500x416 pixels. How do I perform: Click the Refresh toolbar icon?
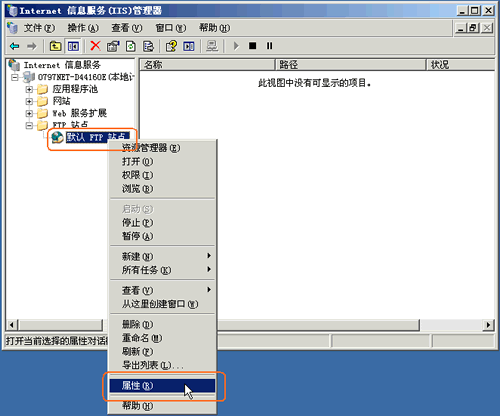click(x=131, y=46)
